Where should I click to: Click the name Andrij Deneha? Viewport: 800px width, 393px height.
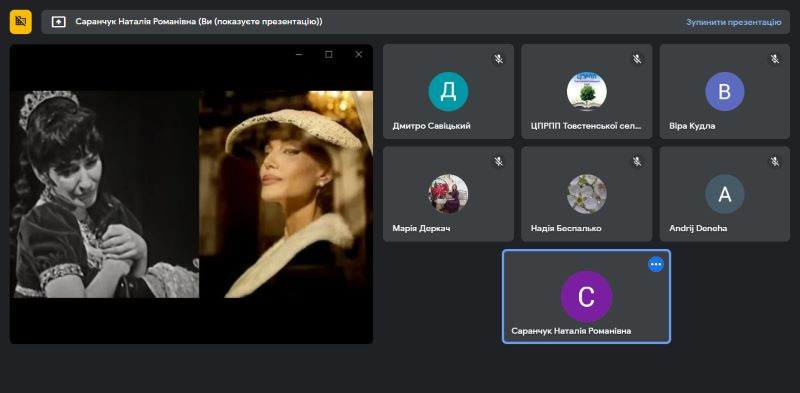point(698,228)
